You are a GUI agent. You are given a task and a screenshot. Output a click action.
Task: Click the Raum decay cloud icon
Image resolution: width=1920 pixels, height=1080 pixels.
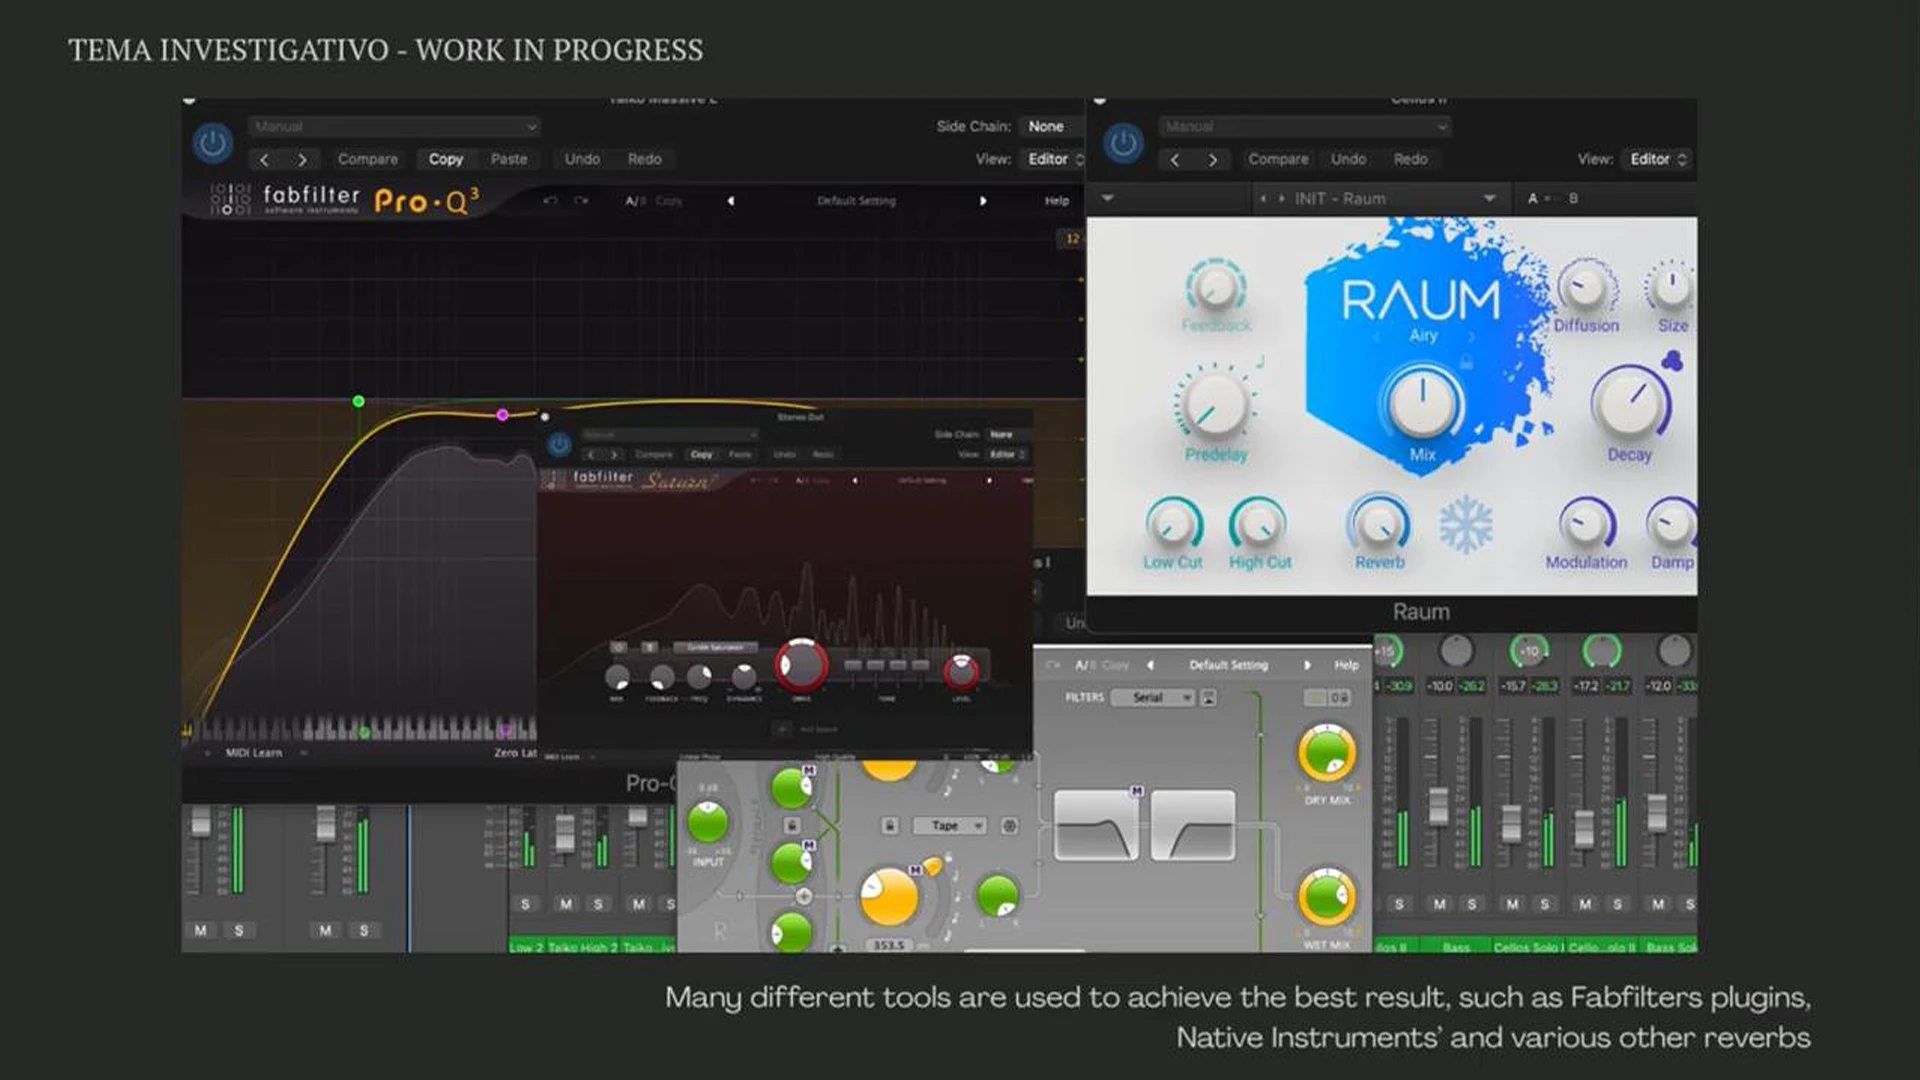click(1671, 360)
